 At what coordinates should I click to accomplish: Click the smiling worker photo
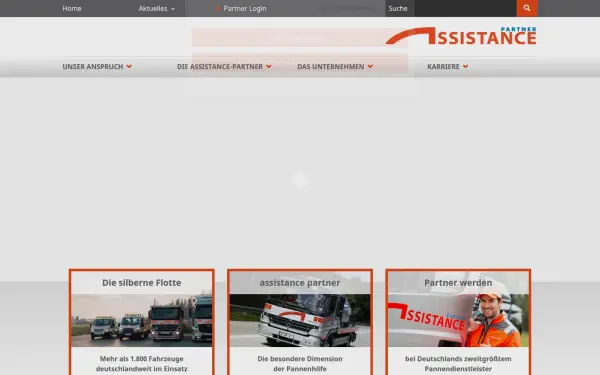click(458, 320)
